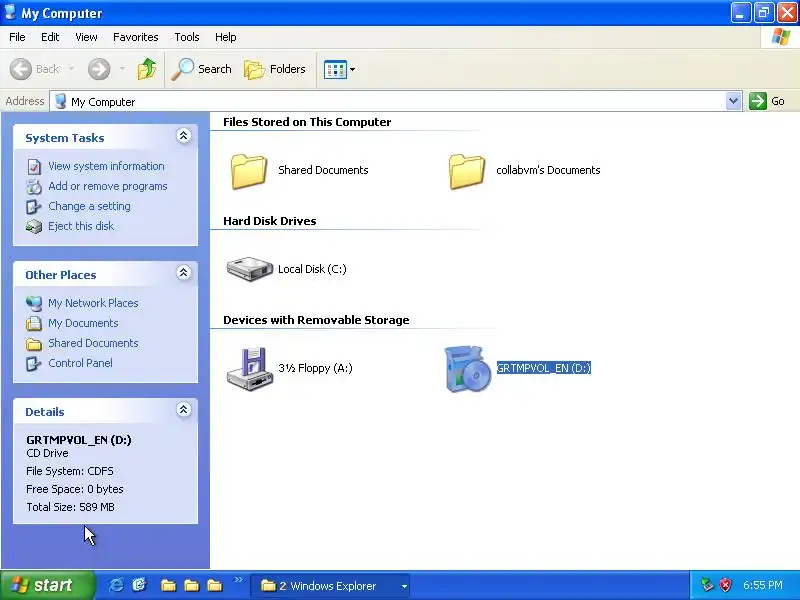The image size is (800, 600).
Task: Open Back button history dropdown arrow
Action: click(71, 69)
